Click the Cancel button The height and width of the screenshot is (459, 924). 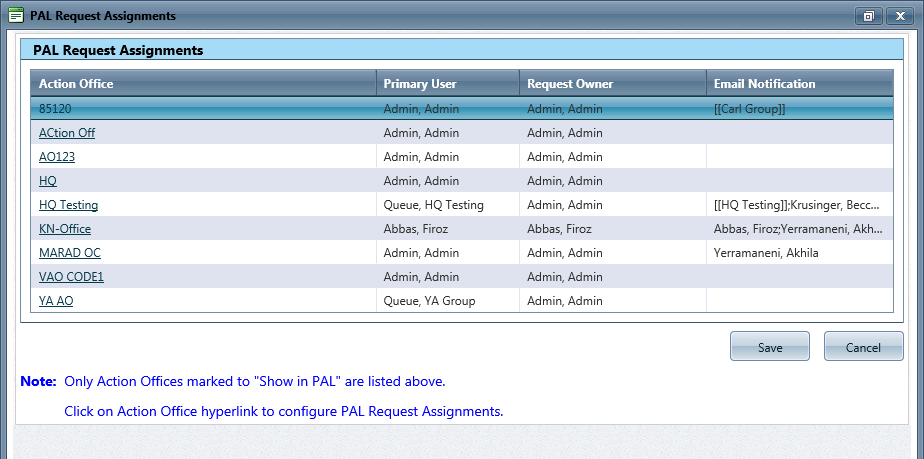tap(863, 346)
